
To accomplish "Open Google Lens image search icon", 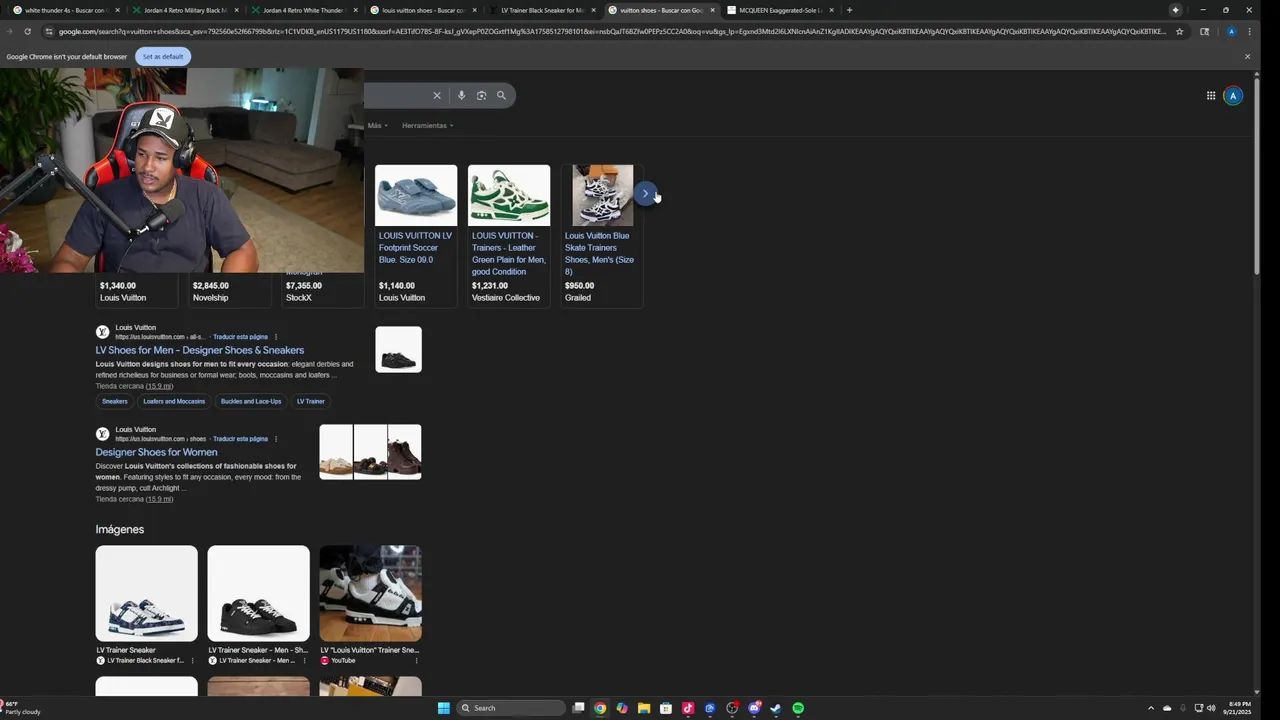I will [481, 95].
